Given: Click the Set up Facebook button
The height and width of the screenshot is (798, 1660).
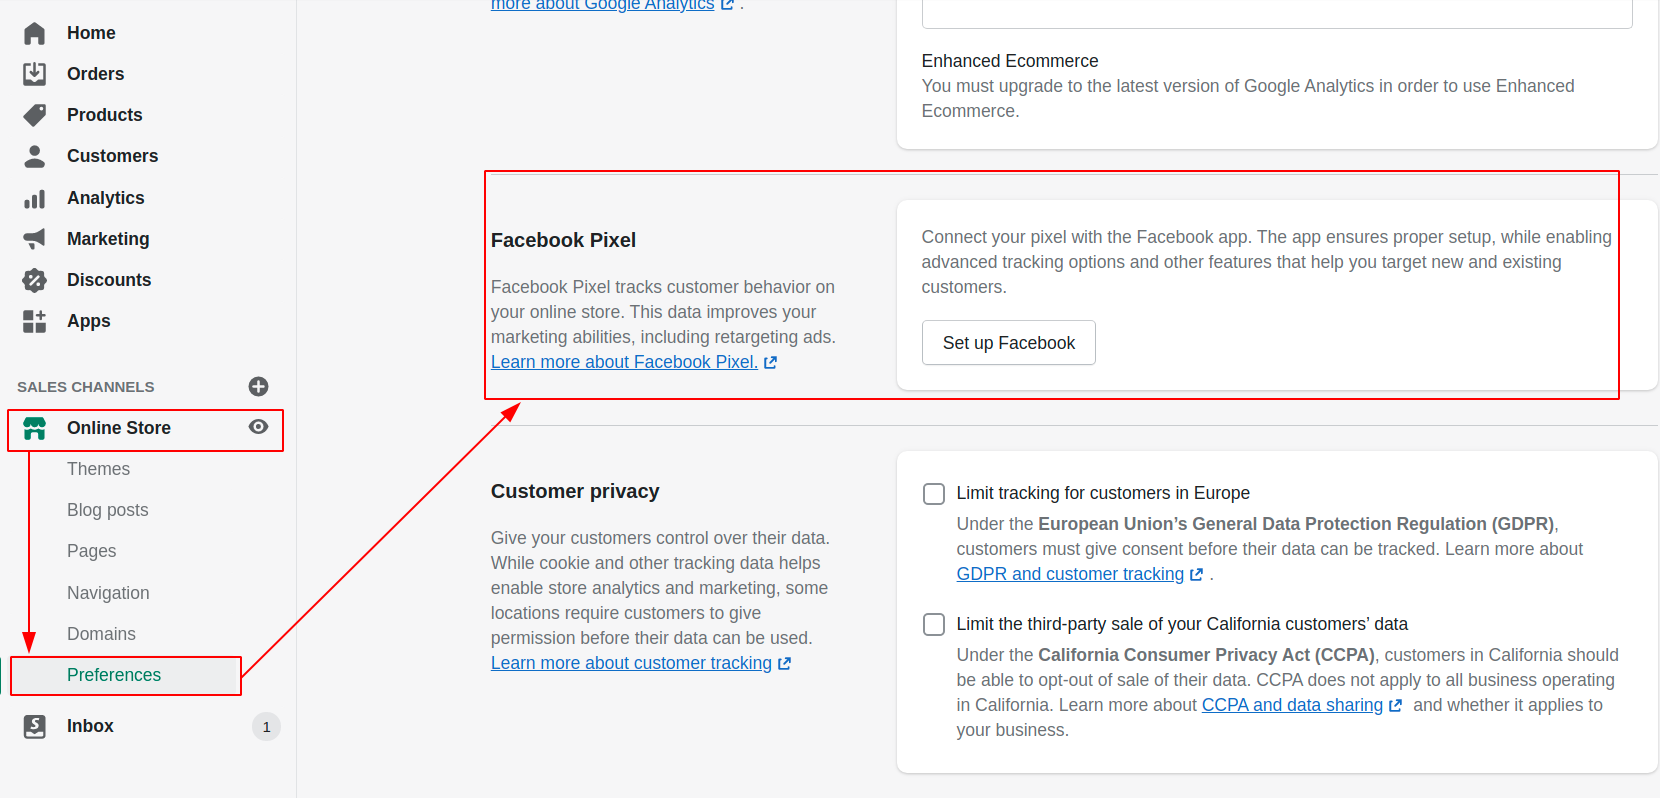Looking at the screenshot, I should pyautogui.click(x=1008, y=343).
